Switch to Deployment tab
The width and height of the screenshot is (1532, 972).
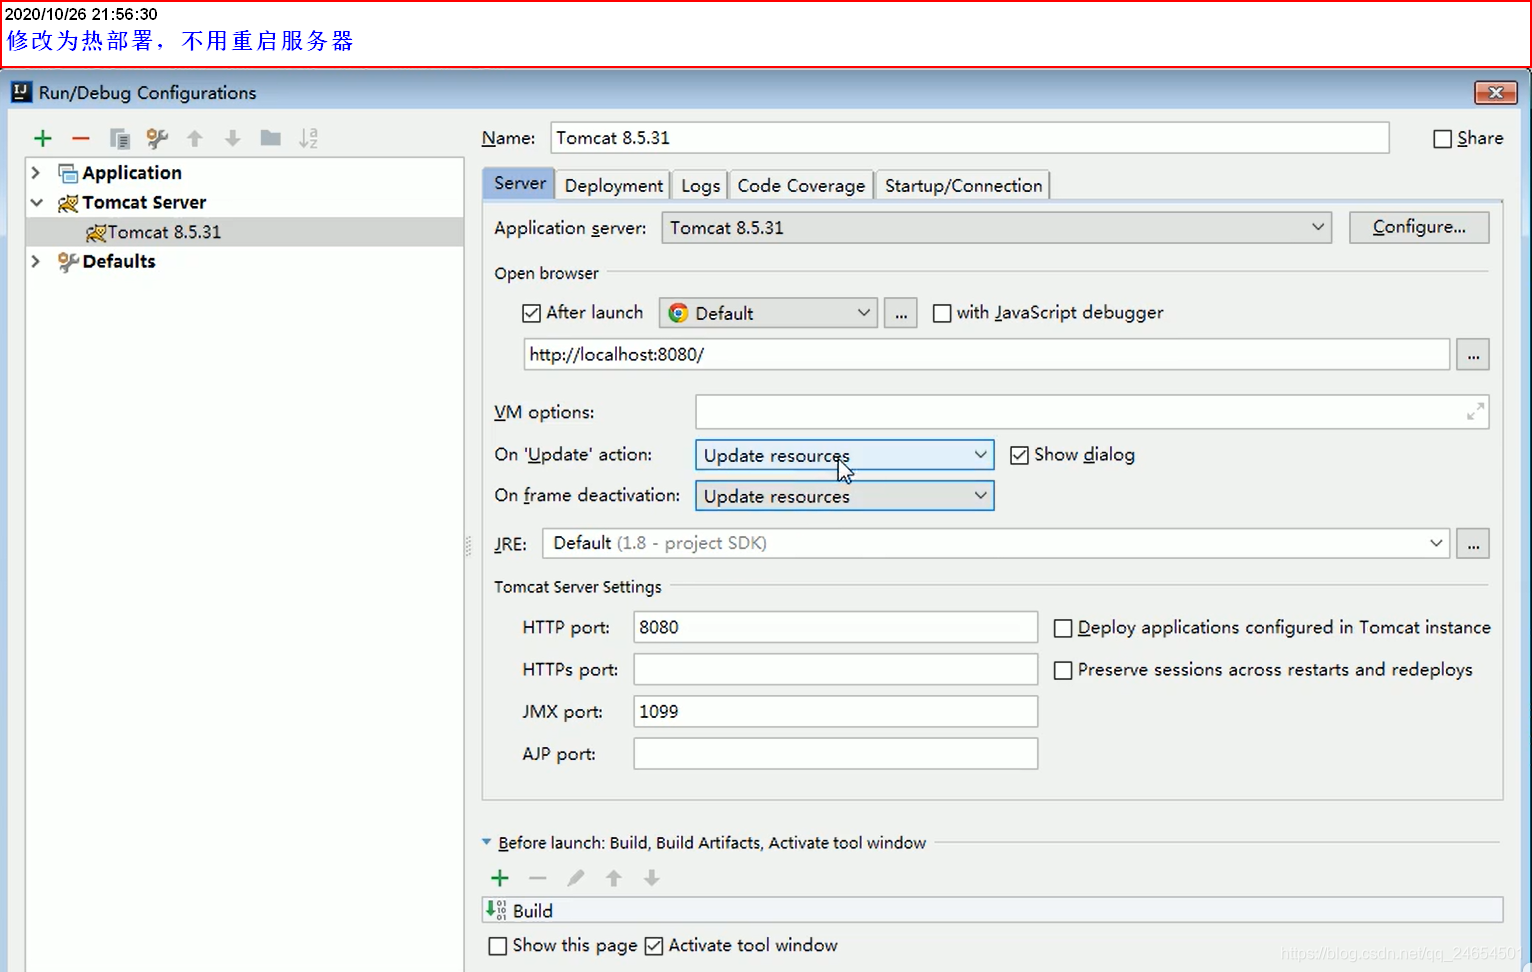613,185
